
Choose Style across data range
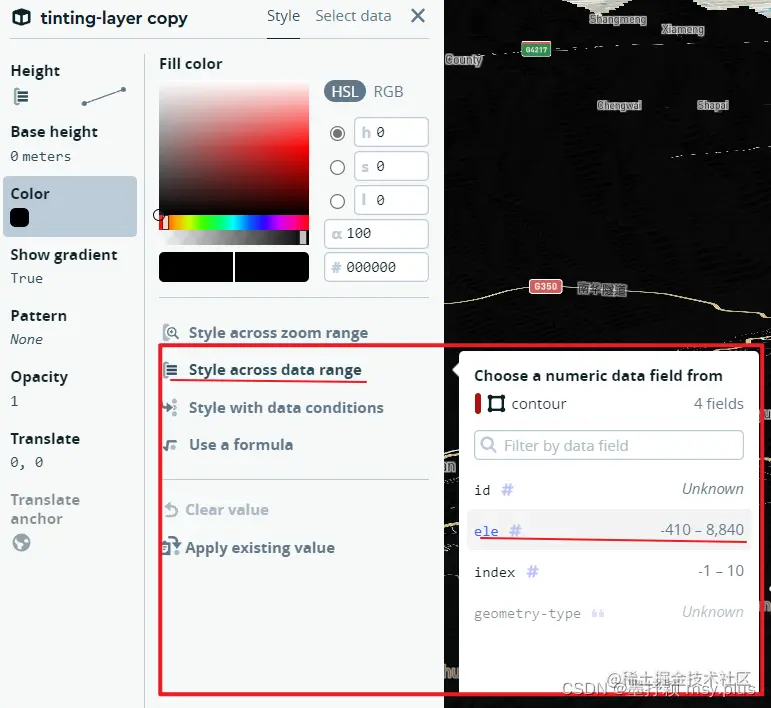click(275, 370)
